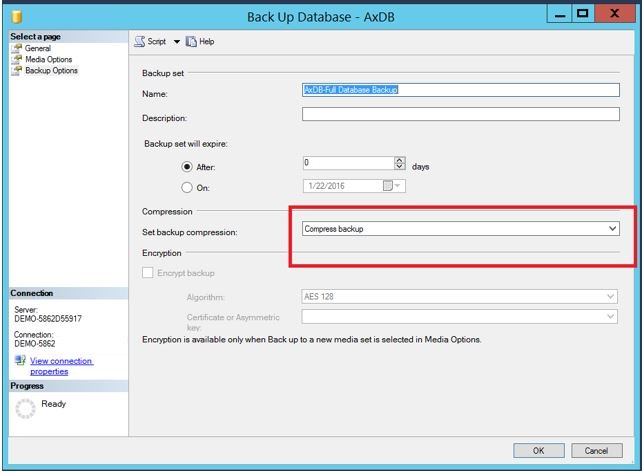
Task: Click the server name DEMO-5862D55917
Action: [48, 319]
